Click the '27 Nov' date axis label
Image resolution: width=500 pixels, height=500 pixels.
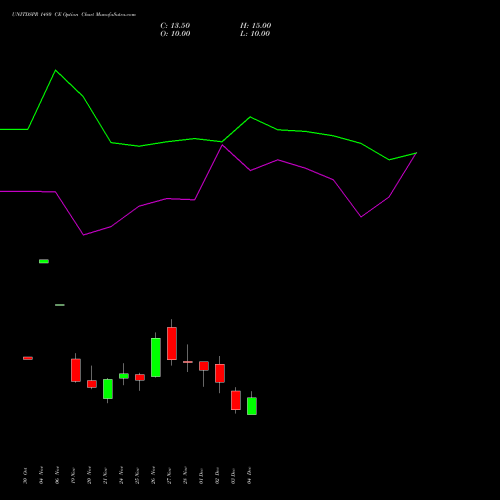coord(169,476)
